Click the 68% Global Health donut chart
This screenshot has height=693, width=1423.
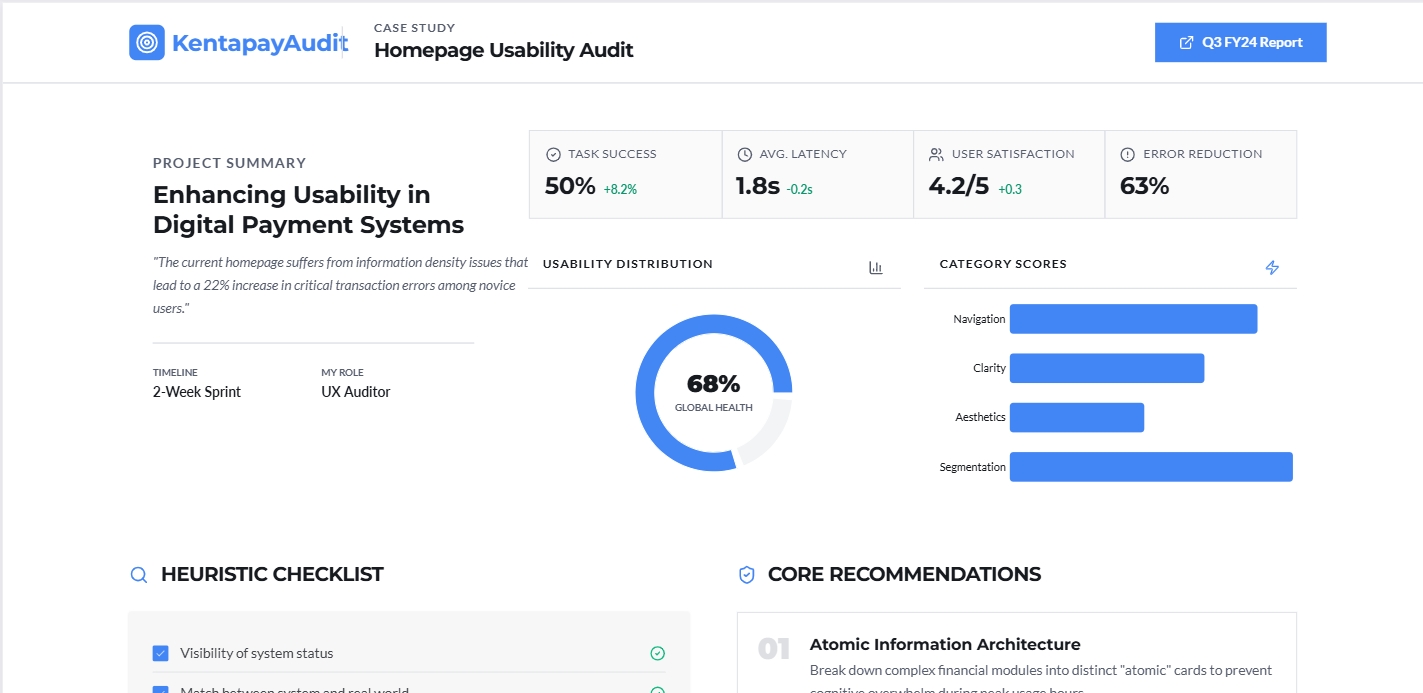[x=714, y=393]
